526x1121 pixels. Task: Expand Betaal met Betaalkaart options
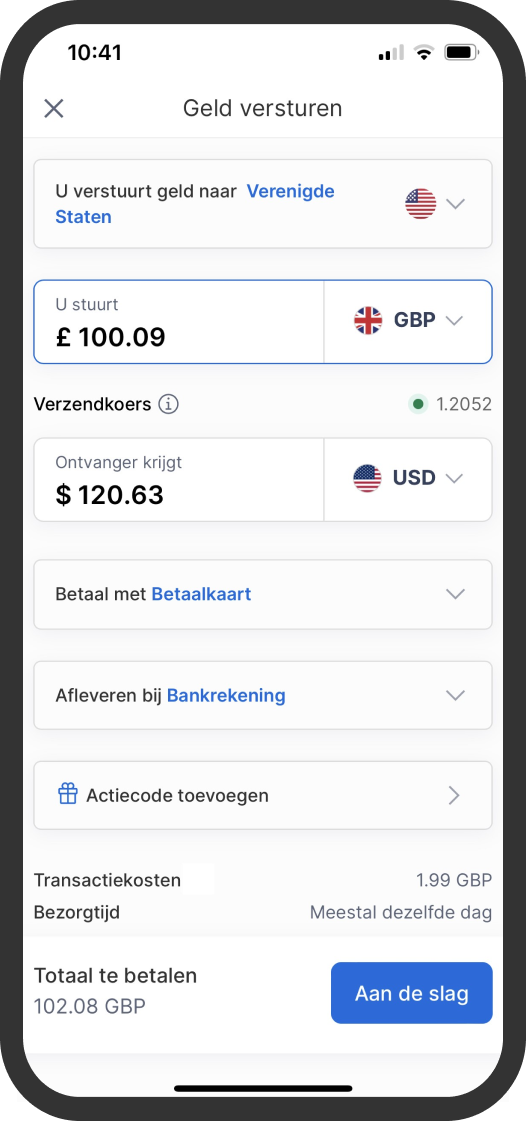pos(263,594)
